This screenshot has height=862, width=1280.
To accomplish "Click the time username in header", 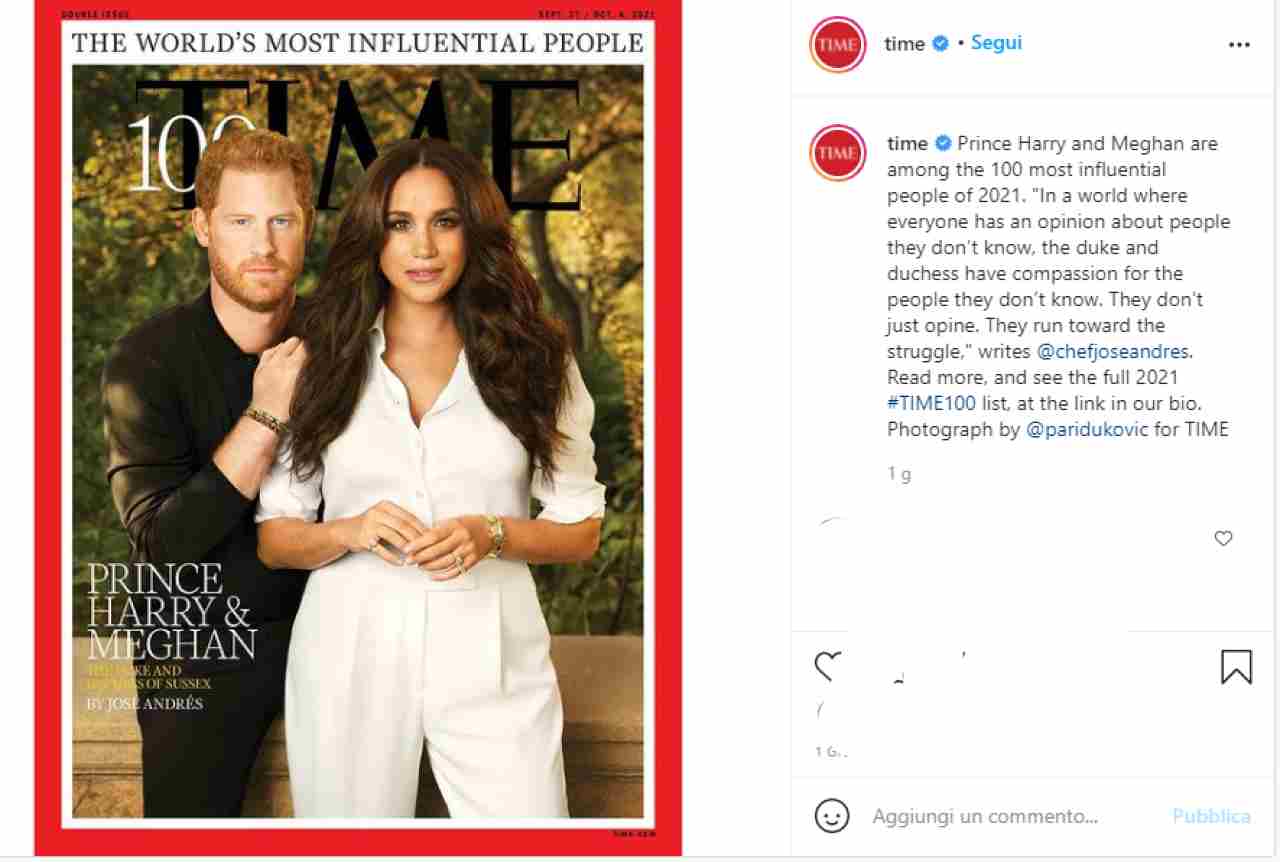I will (904, 44).
